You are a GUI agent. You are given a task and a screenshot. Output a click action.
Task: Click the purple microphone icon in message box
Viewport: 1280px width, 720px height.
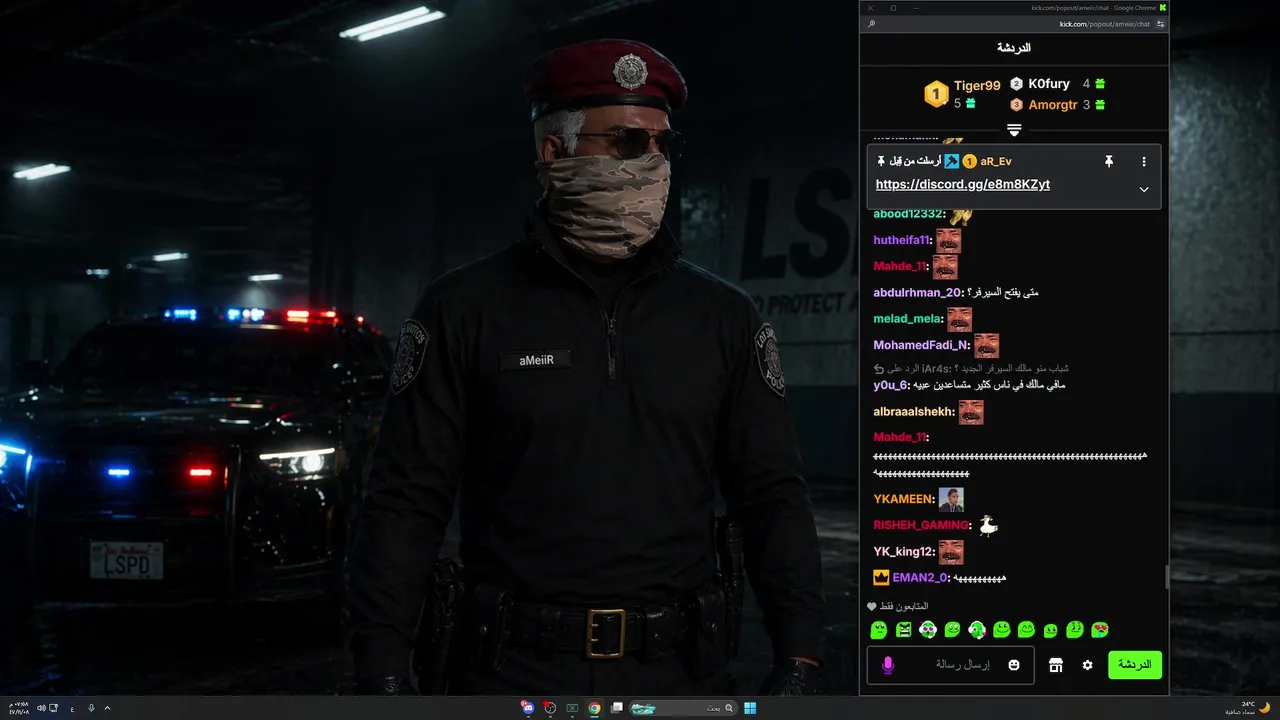coord(887,665)
